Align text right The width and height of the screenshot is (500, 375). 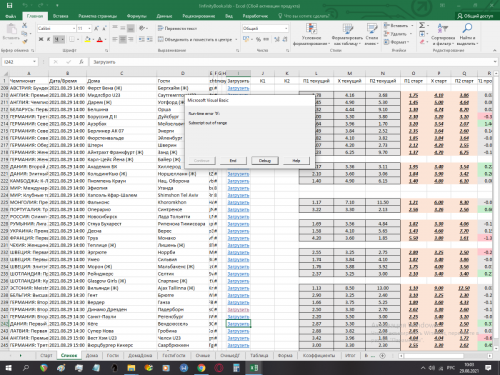[x=131, y=39]
